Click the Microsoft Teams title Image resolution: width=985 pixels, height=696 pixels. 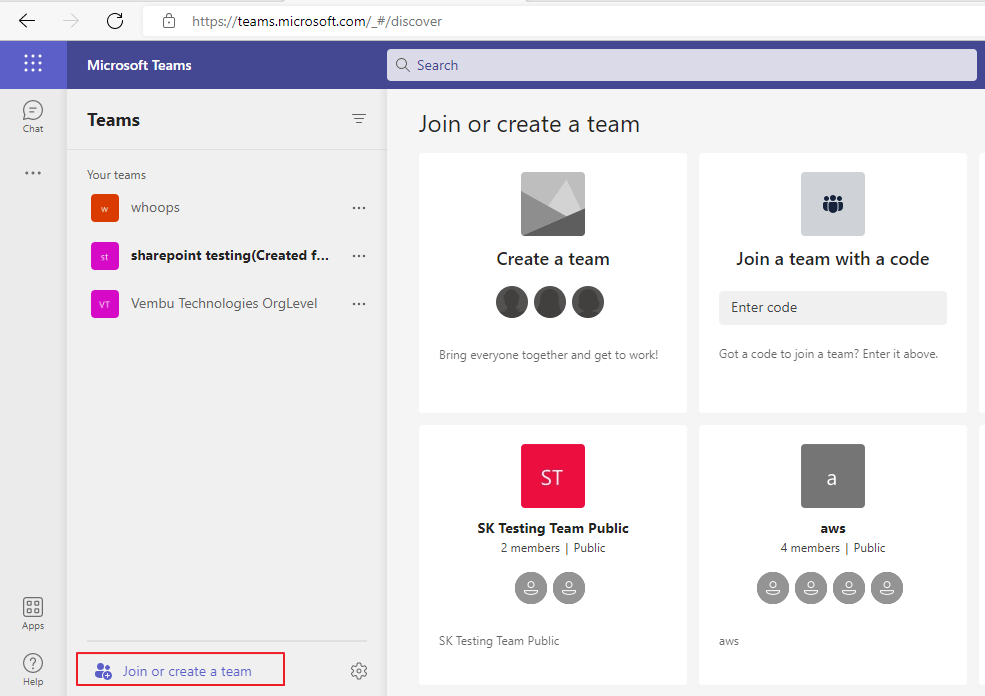pos(139,65)
